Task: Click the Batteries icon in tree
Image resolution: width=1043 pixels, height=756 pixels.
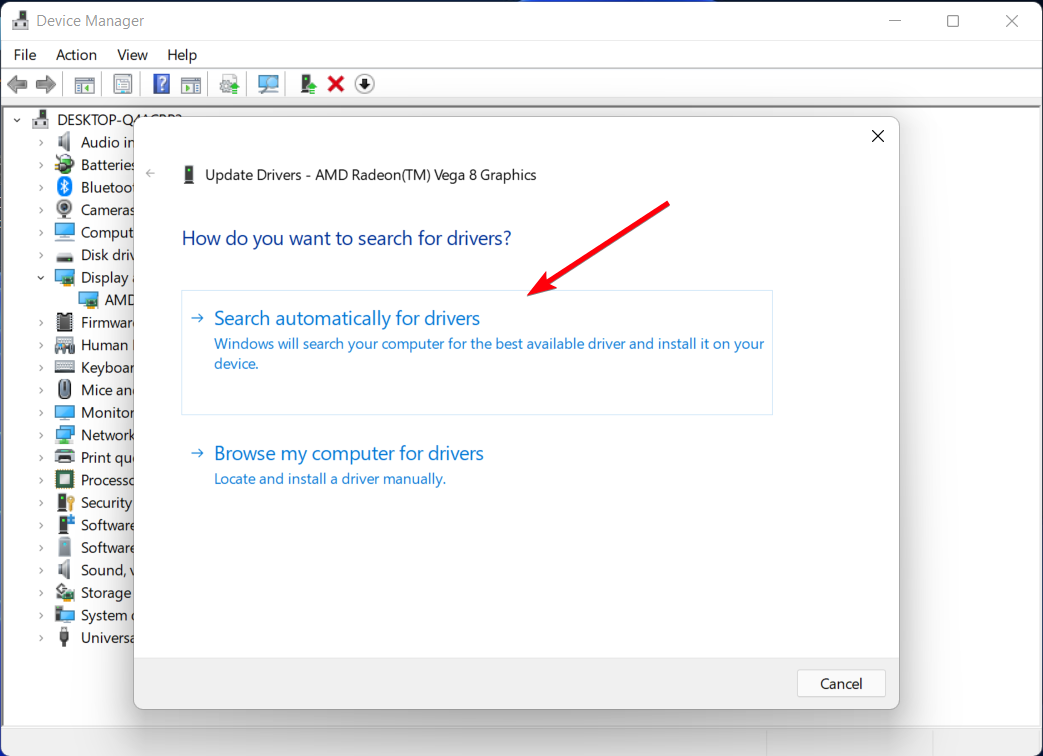Action: pyautogui.click(x=65, y=164)
